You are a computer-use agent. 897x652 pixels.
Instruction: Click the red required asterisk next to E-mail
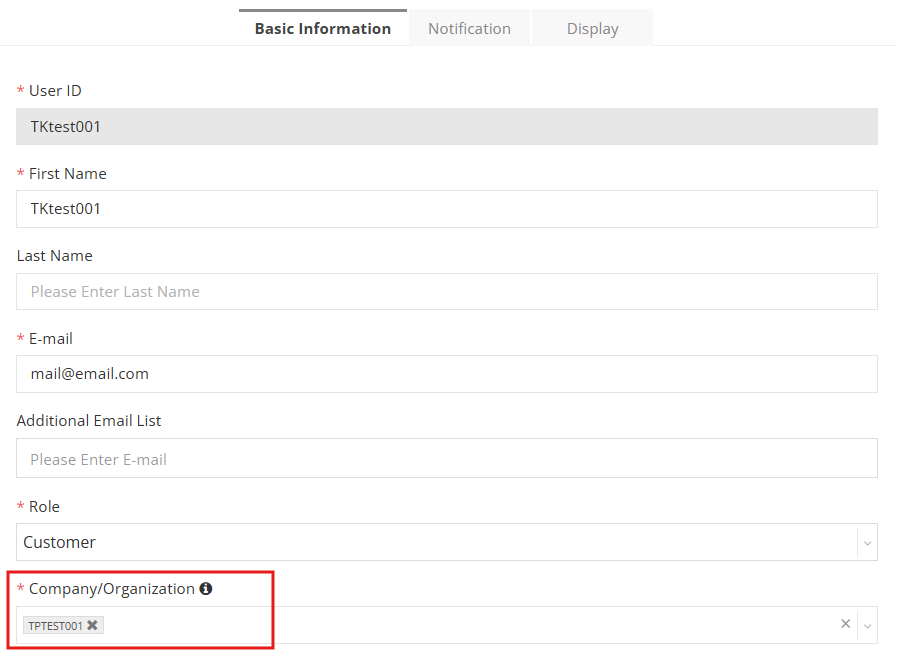19,338
